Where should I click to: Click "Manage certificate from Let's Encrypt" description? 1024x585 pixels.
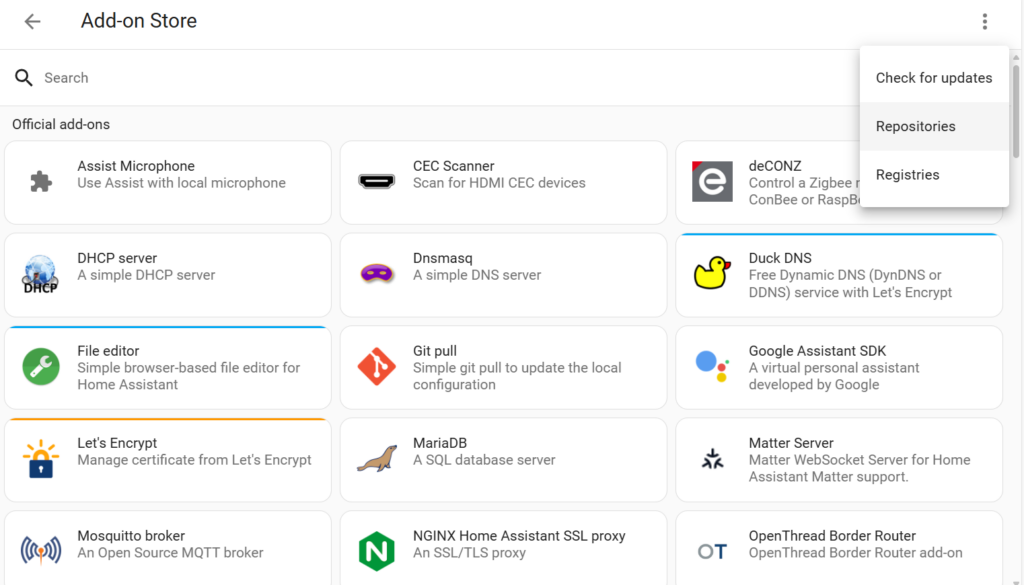click(x=194, y=460)
